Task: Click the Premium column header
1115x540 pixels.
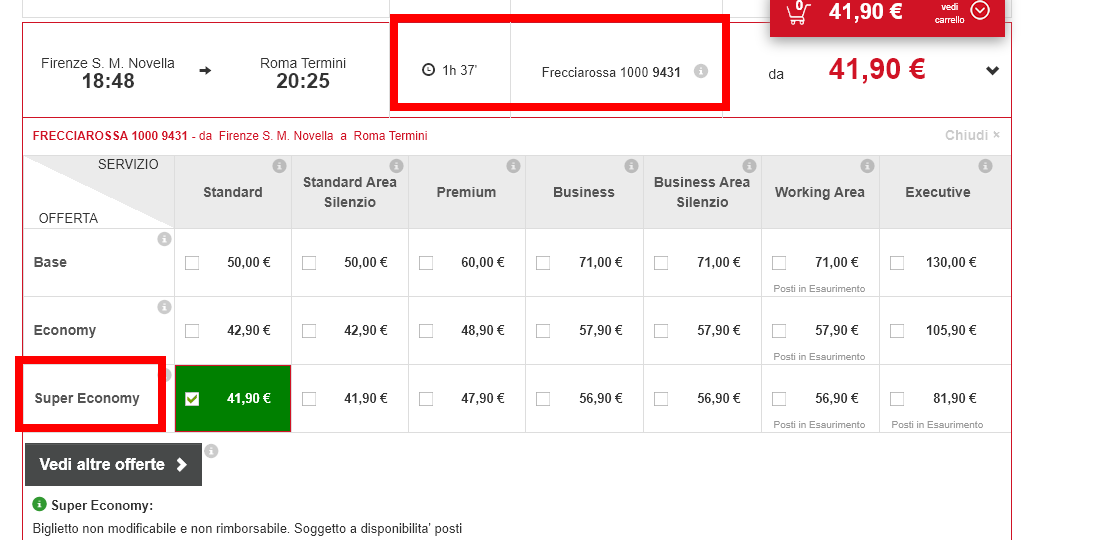Action: click(466, 192)
